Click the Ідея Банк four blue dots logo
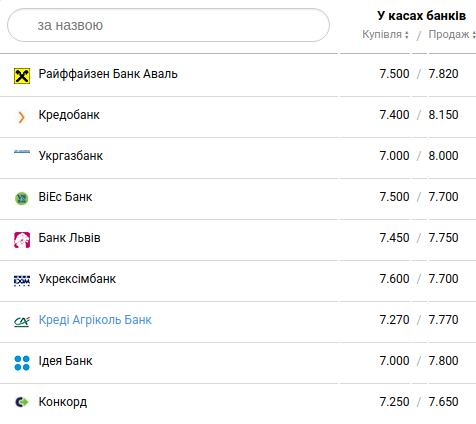 coord(22,363)
